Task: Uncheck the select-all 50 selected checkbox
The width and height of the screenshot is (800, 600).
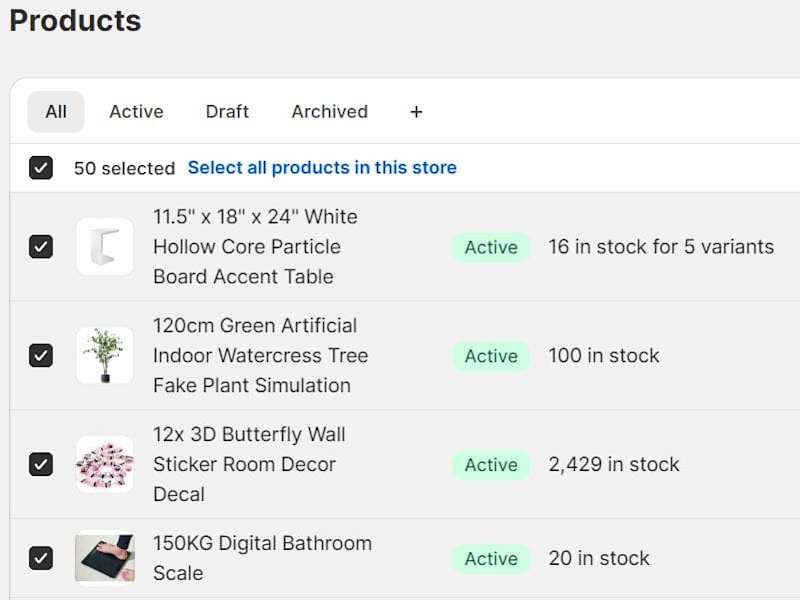Action: pyautogui.click(x=41, y=168)
